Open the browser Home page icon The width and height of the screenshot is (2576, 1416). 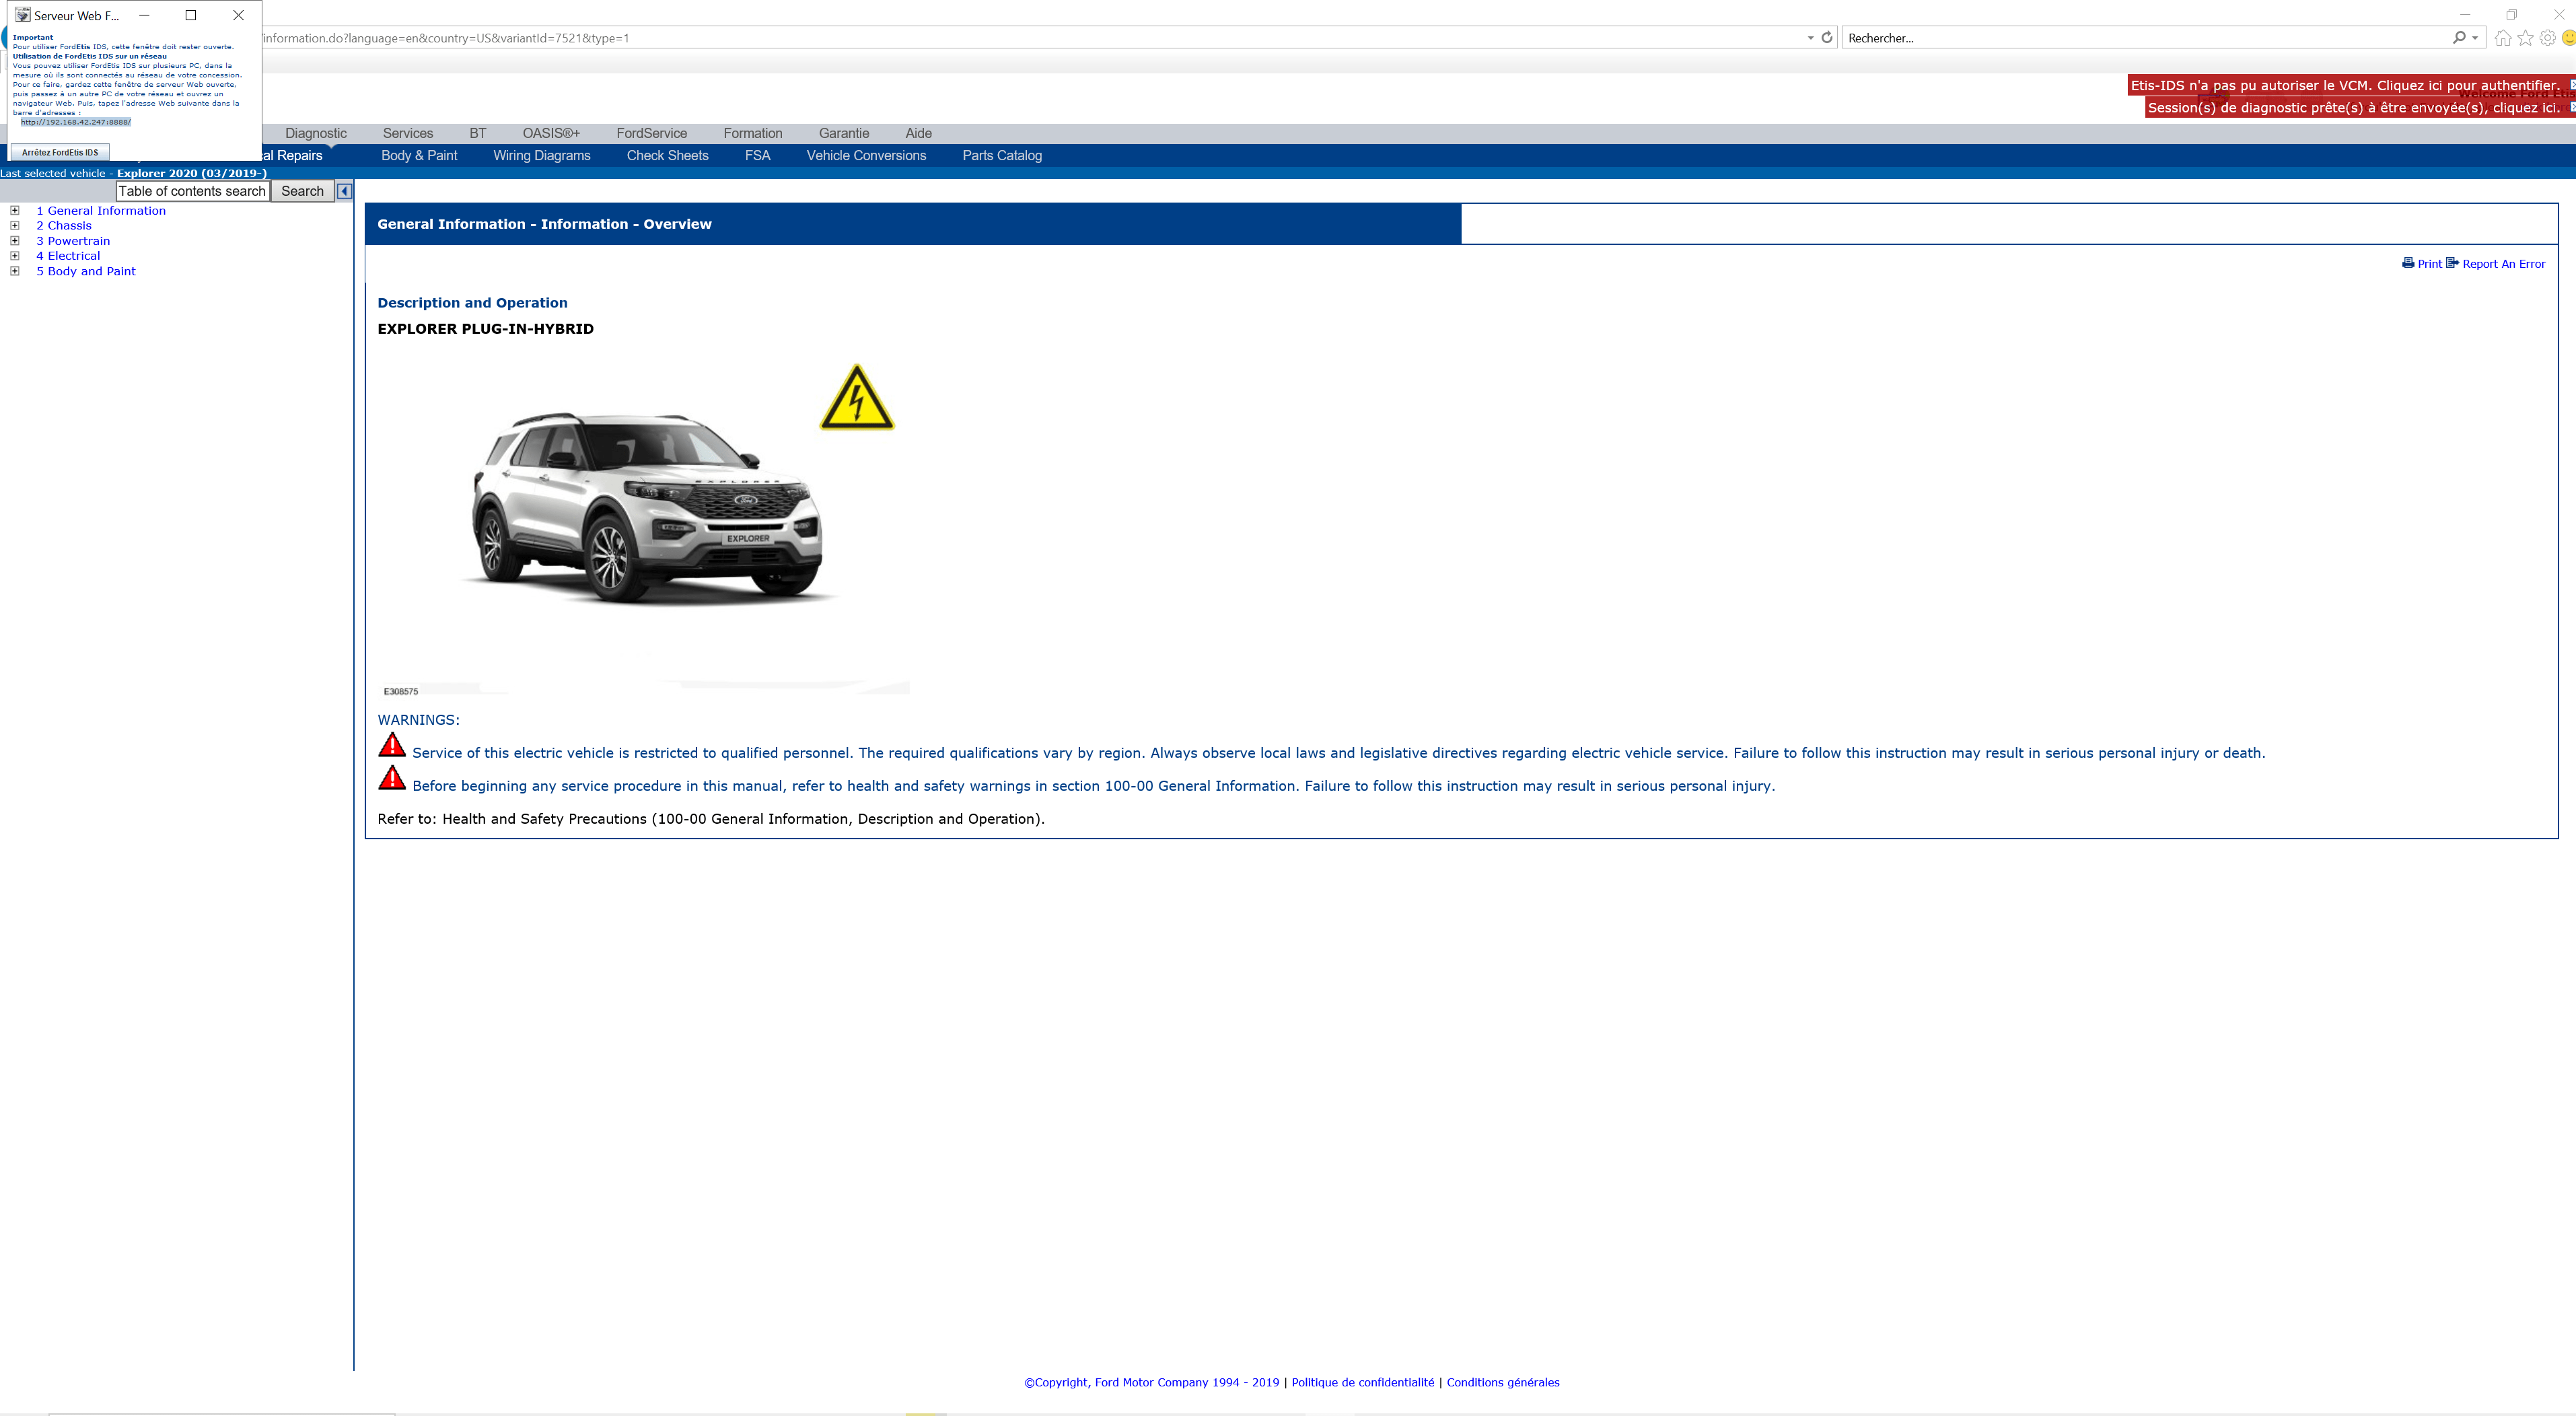(2502, 37)
